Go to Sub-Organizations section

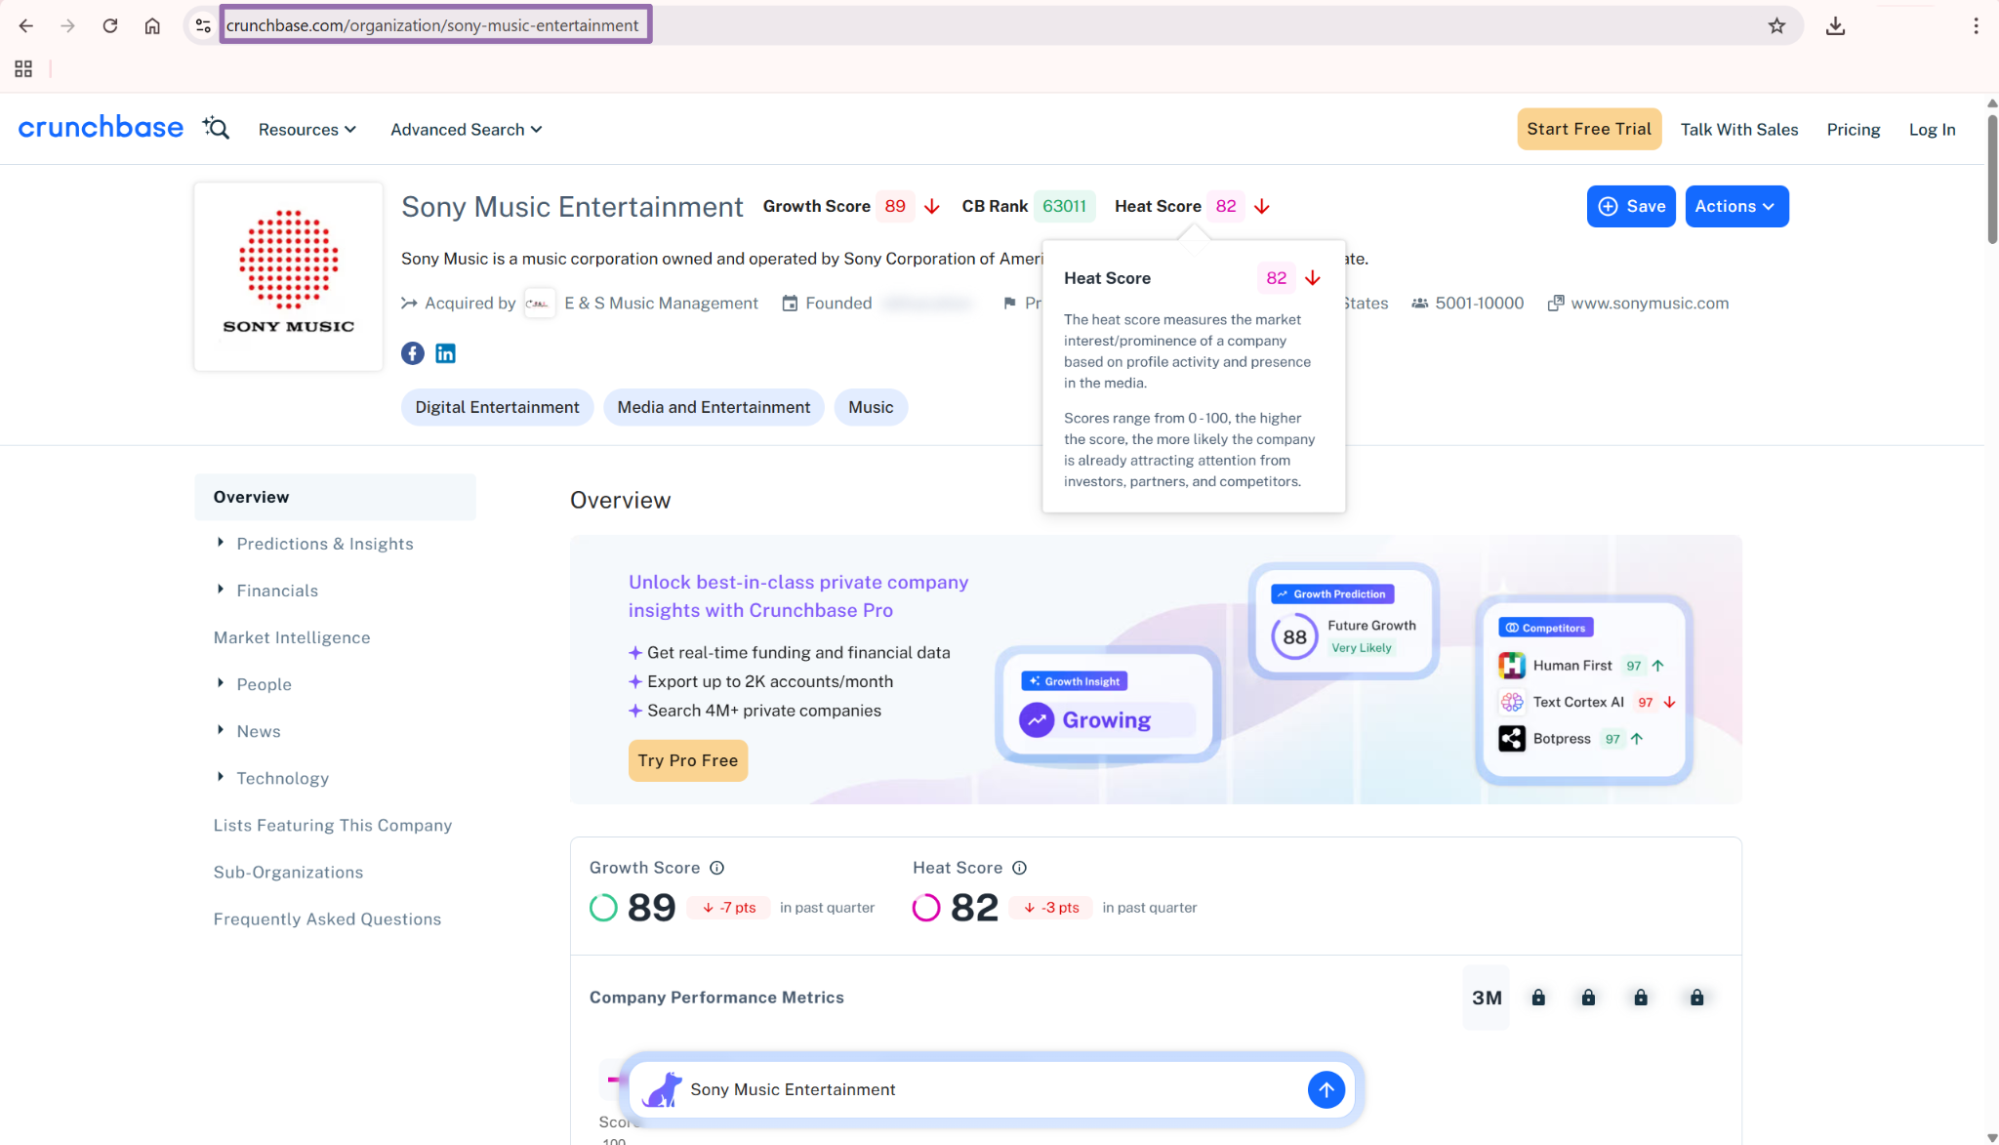pyautogui.click(x=288, y=873)
